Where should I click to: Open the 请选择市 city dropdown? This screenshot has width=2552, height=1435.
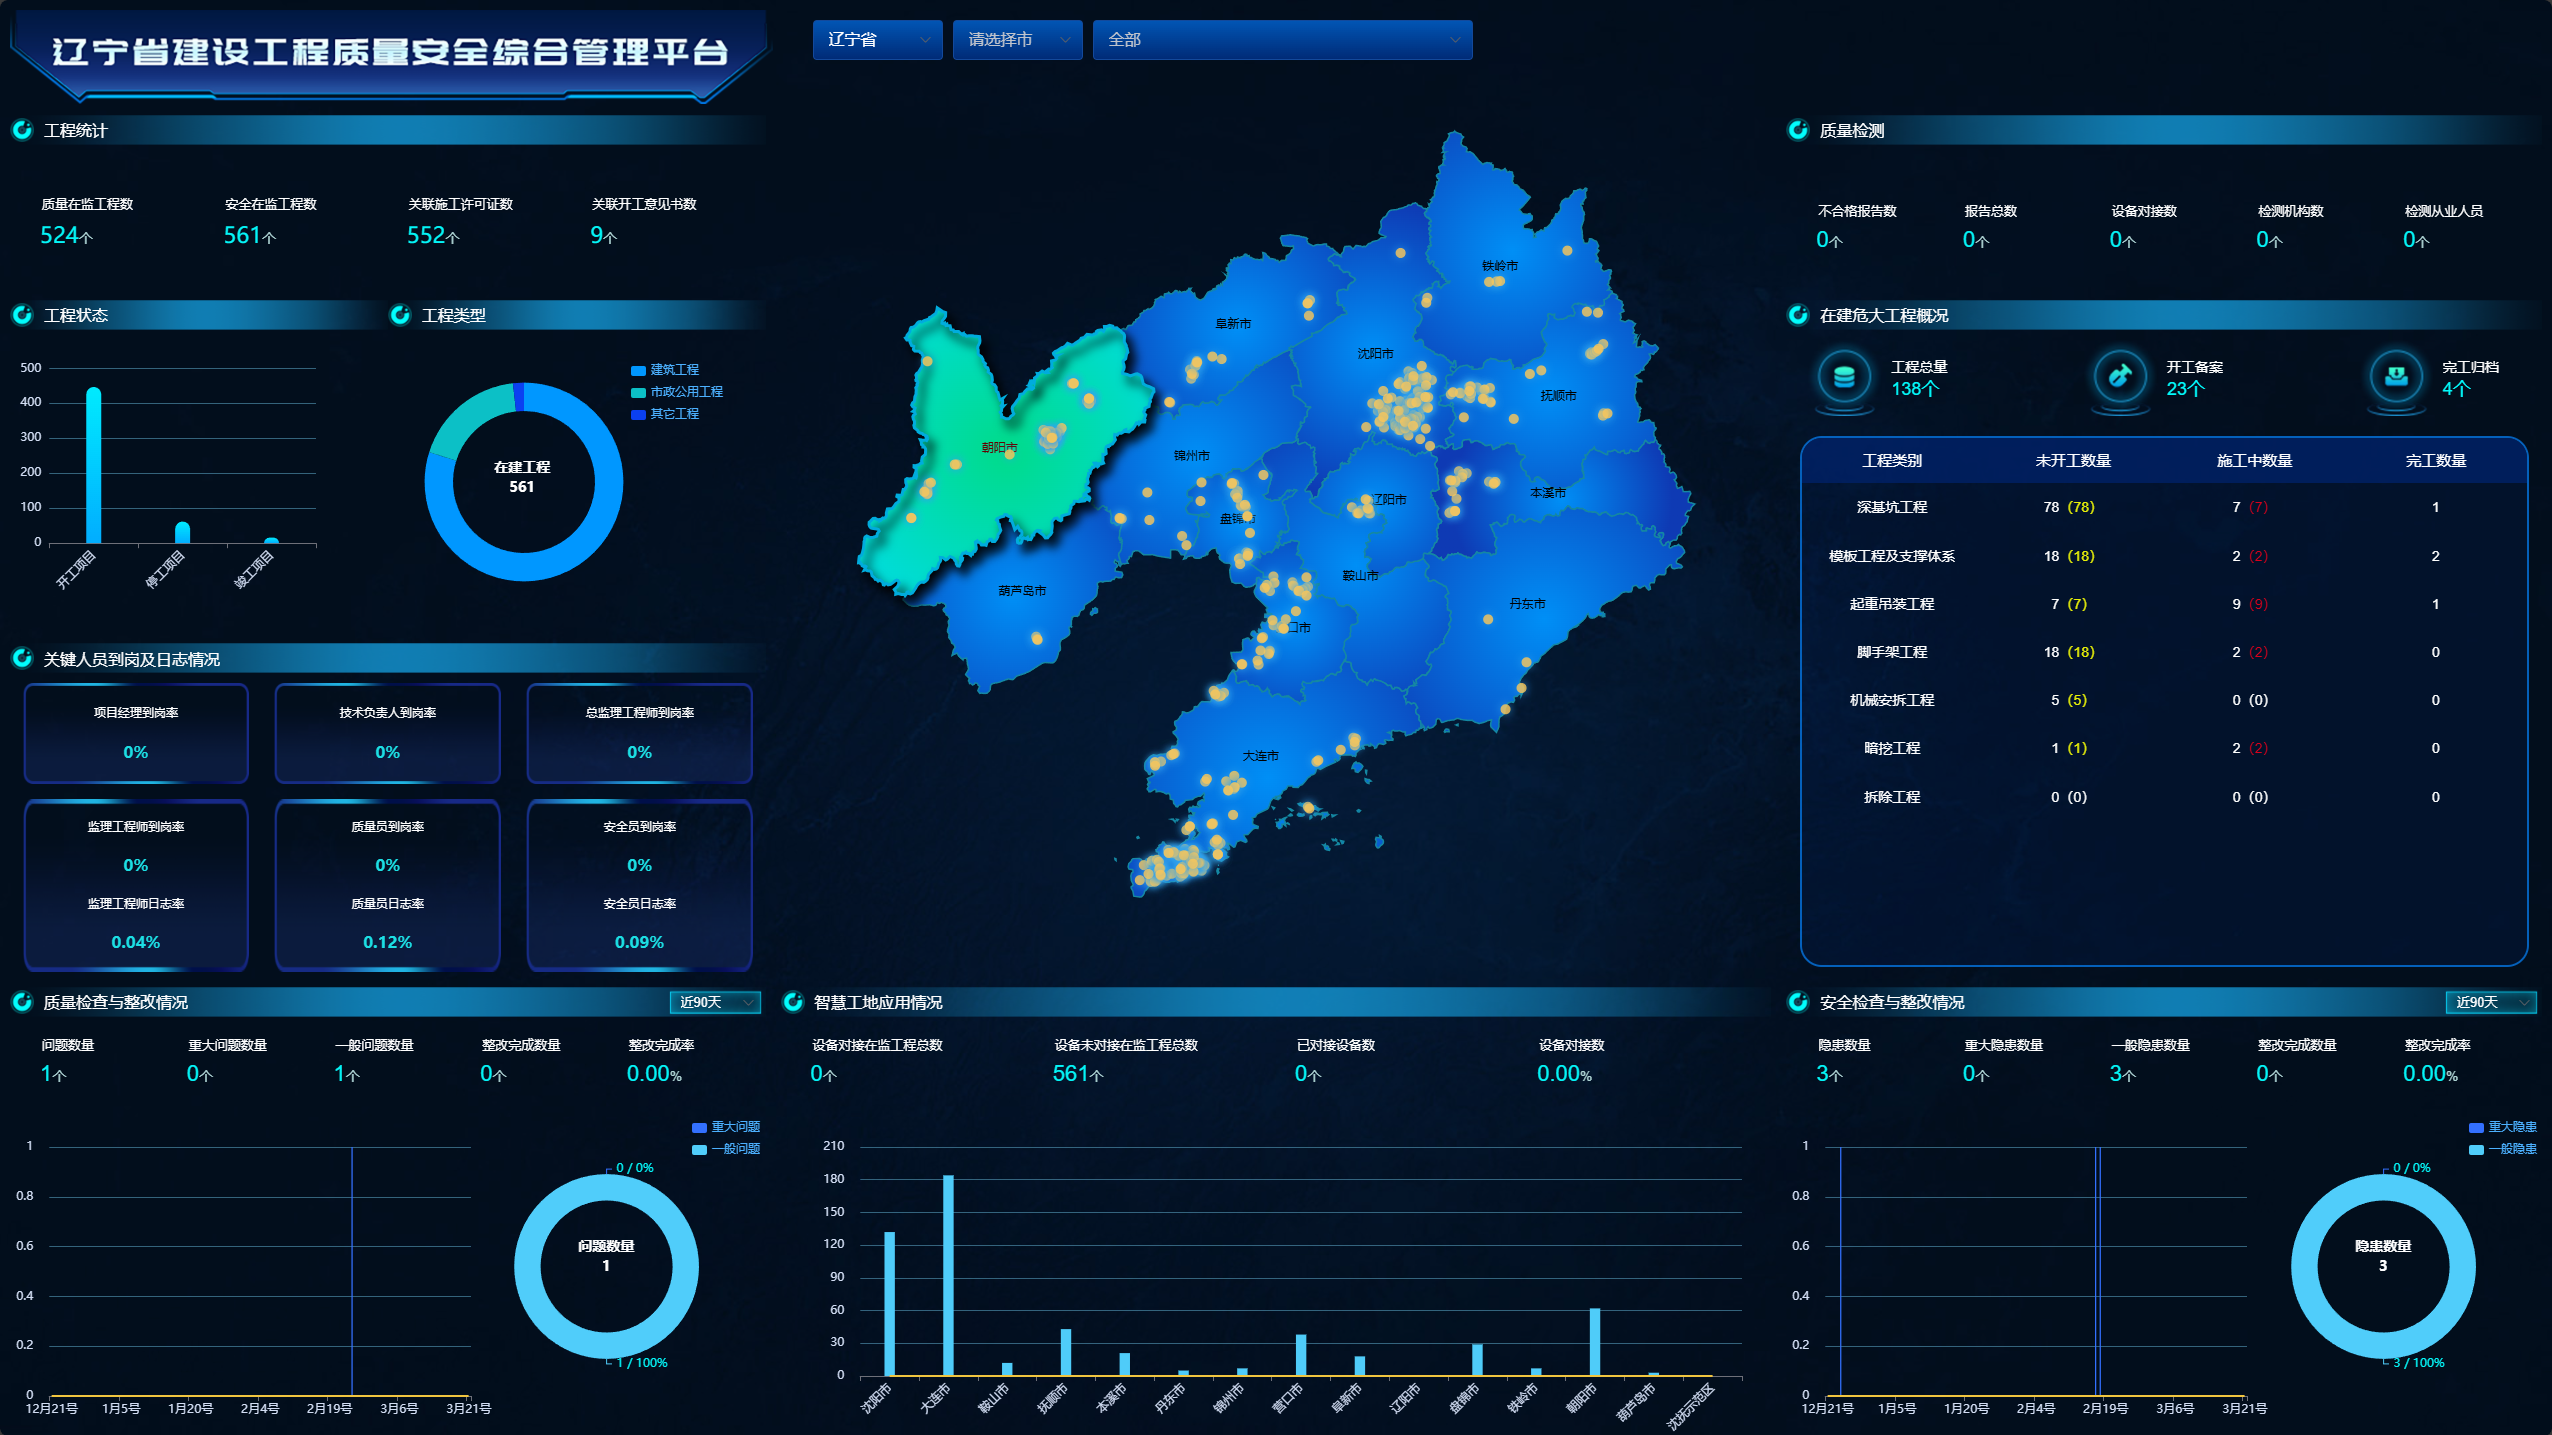1017,40
